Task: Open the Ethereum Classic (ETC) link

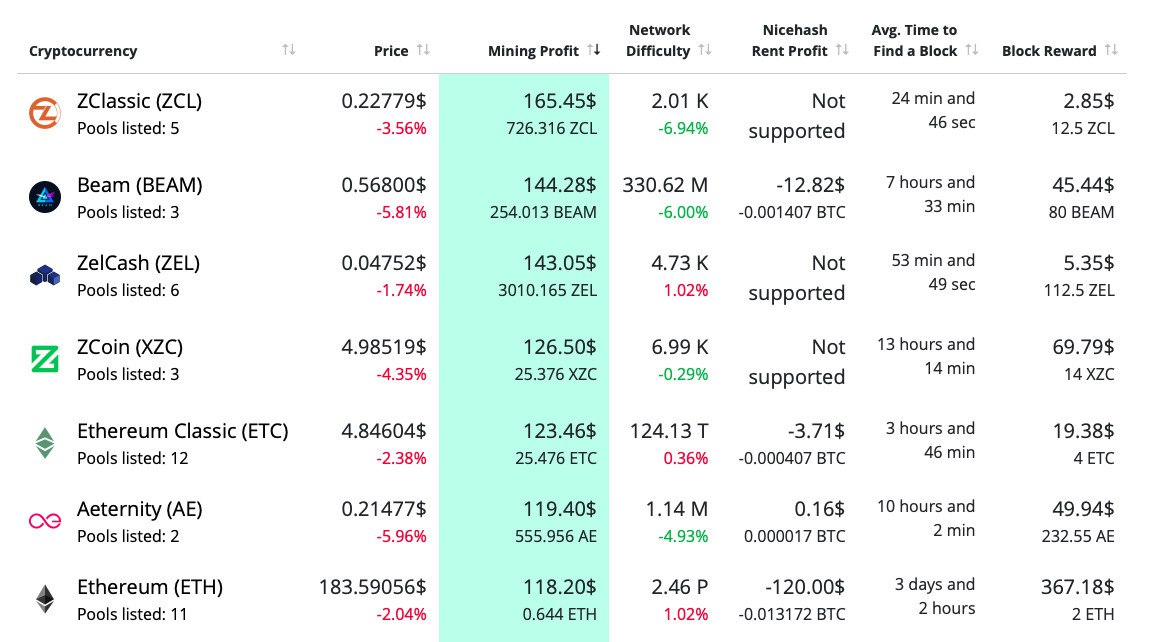Action: 182,431
